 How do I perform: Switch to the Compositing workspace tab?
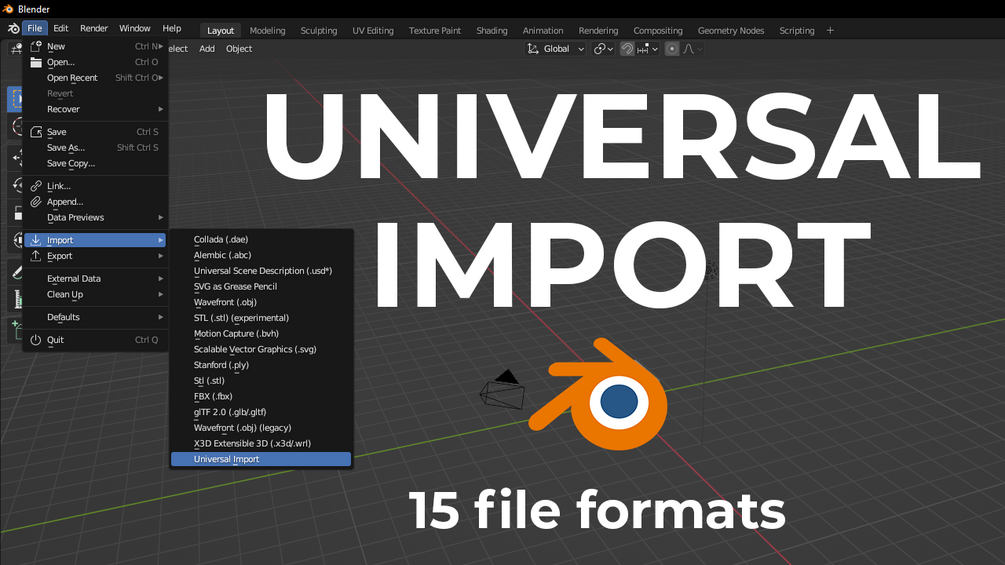pos(658,31)
